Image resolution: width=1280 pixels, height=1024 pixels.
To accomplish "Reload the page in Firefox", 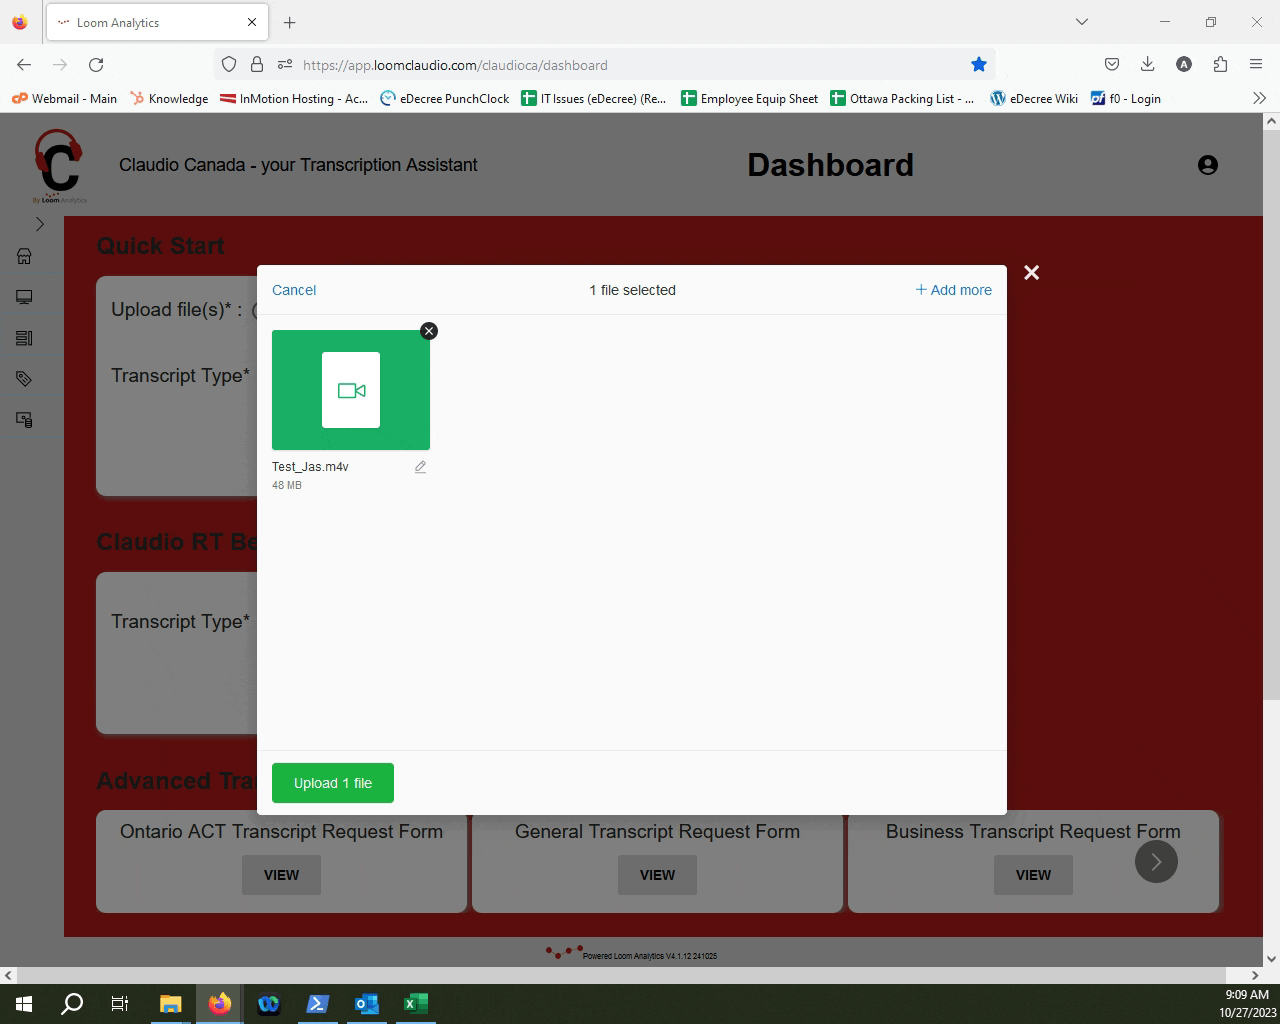I will click(x=96, y=64).
